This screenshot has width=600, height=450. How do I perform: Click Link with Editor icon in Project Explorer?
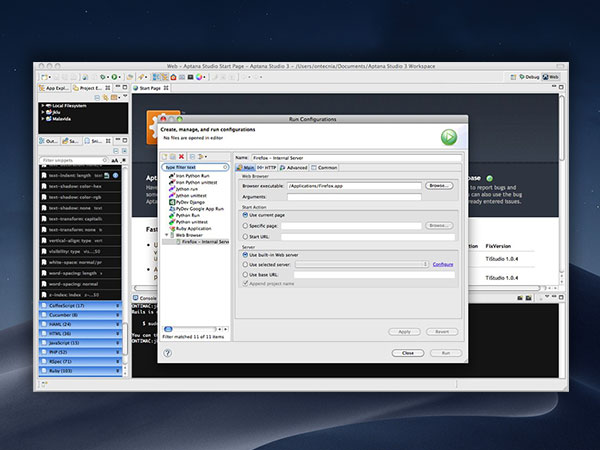coord(105,98)
